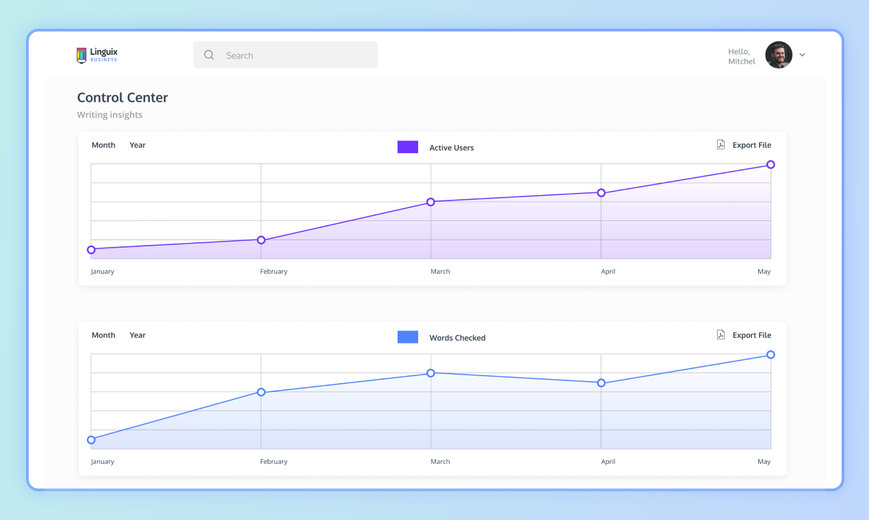Select February data point on Words Checked chart

click(261, 392)
